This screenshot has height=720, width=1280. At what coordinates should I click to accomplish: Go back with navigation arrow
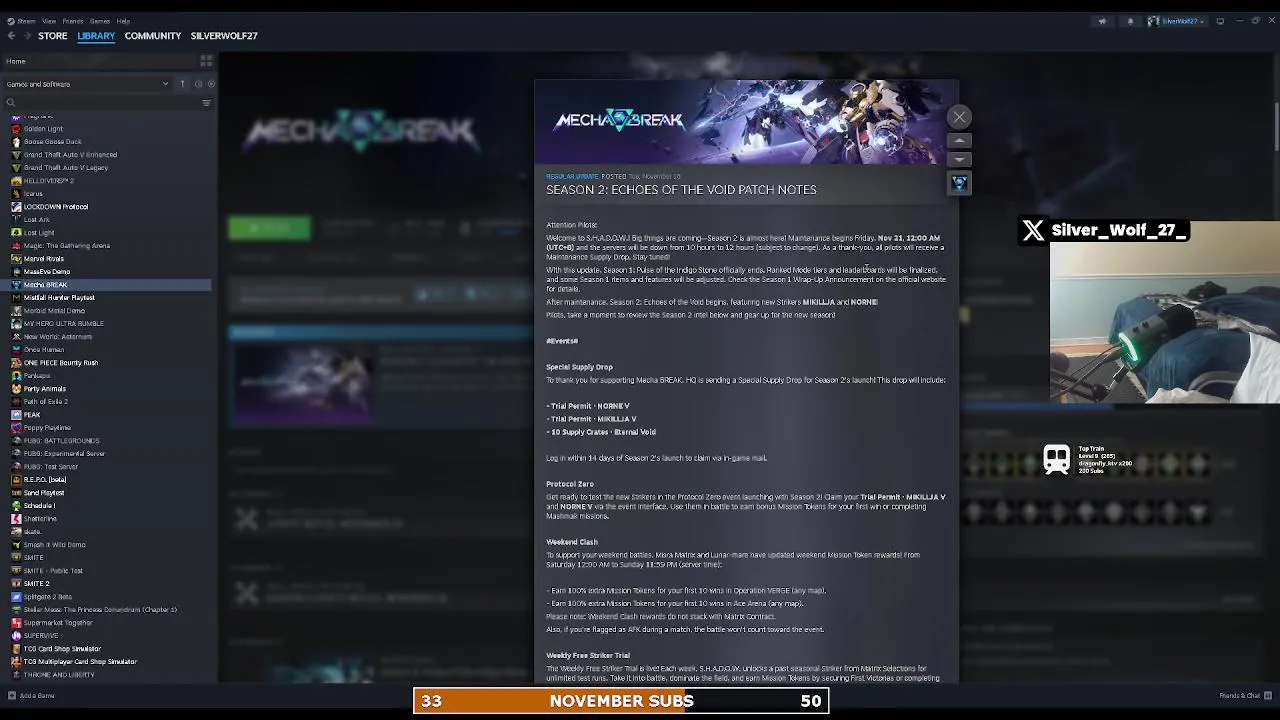(11, 36)
